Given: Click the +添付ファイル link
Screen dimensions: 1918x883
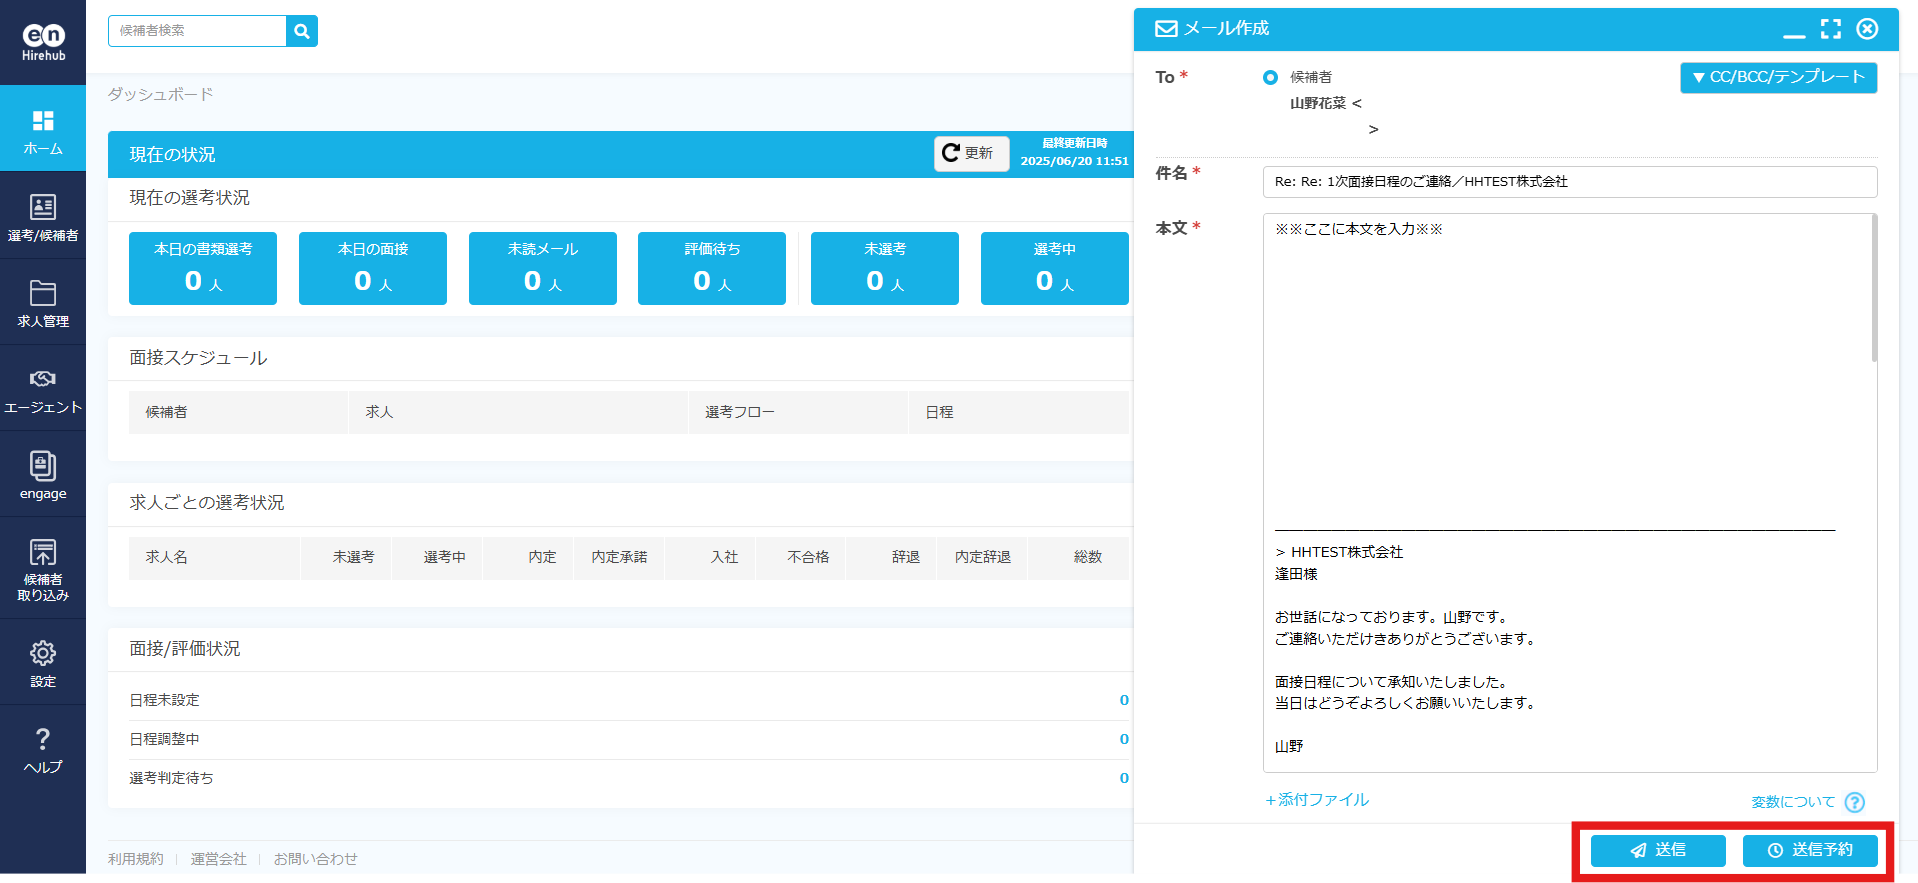Looking at the screenshot, I should [x=1317, y=800].
